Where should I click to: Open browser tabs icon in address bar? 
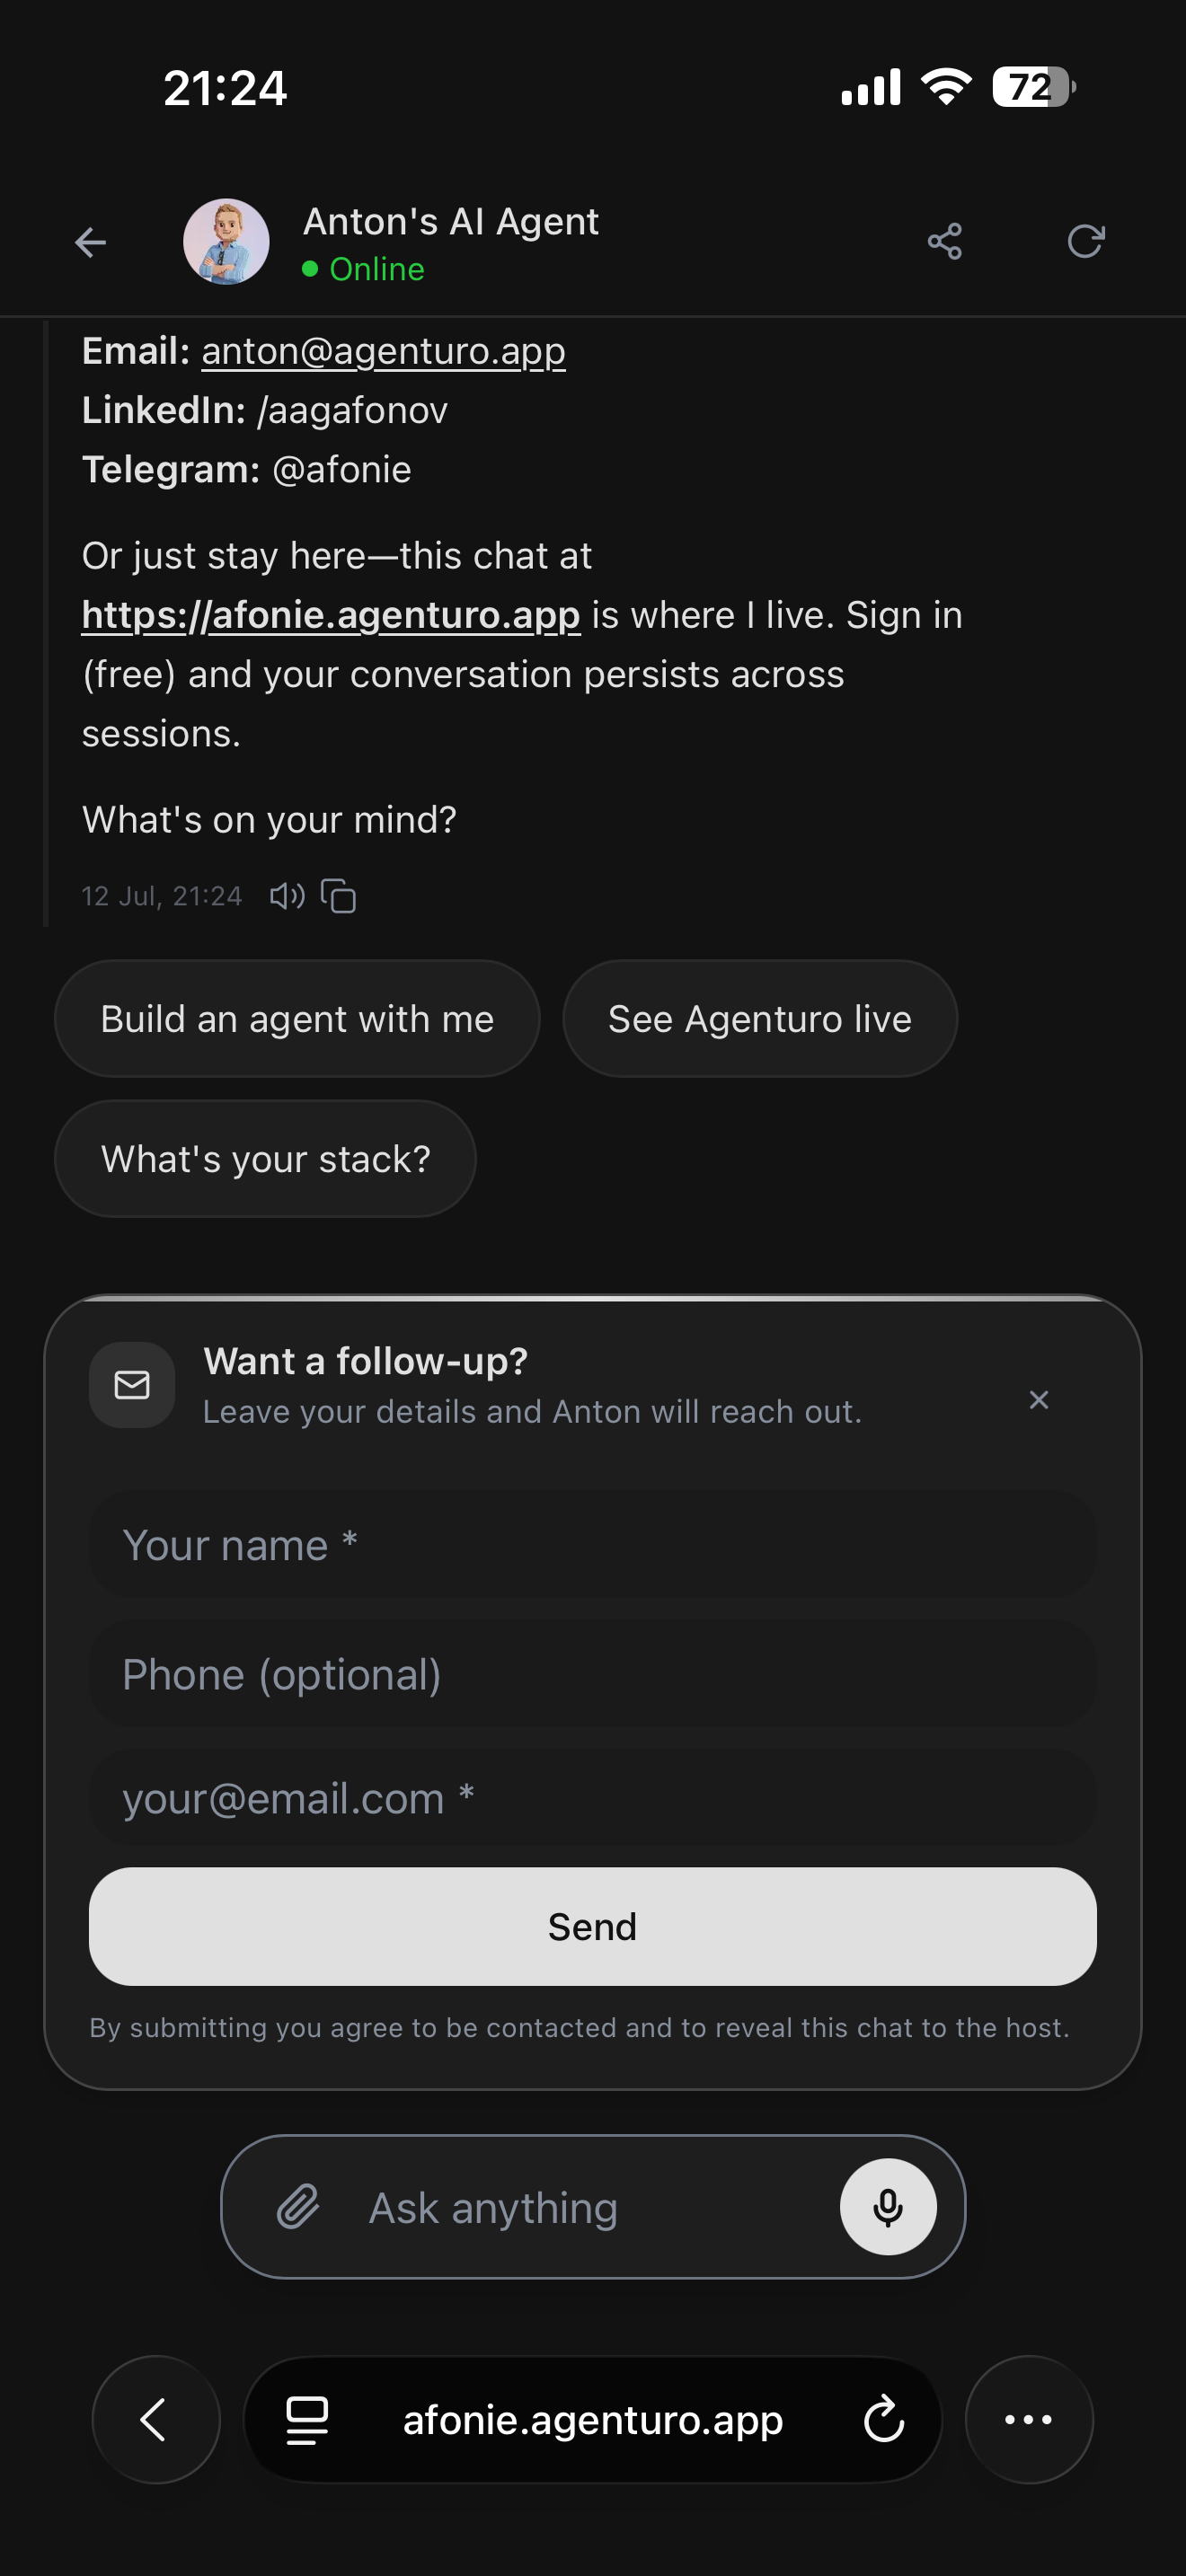pos(307,2420)
